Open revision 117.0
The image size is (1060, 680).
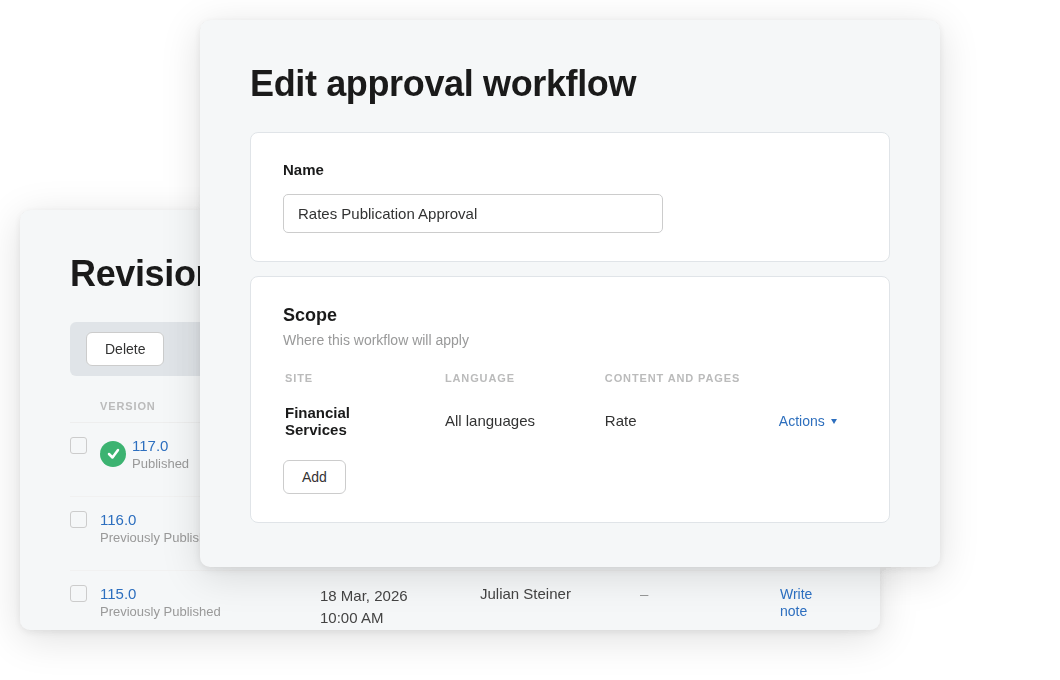point(149,446)
